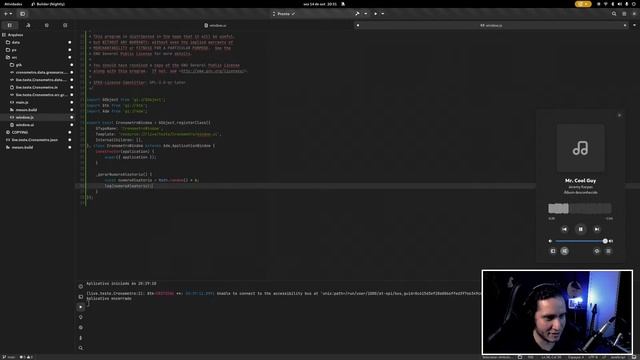Image resolution: width=640 pixels, height=360 pixels.
Task: Click the system volume icon in top bar
Action: click(x=620, y=4)
